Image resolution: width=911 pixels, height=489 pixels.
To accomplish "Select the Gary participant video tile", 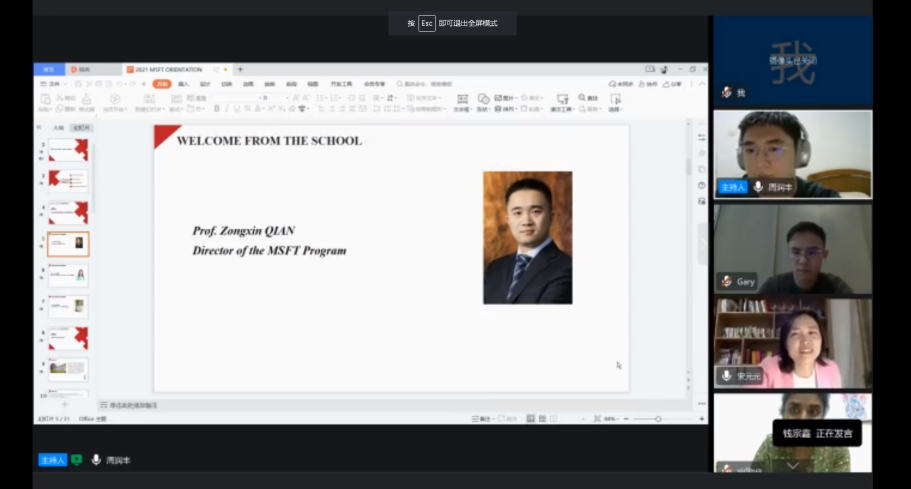I will pos(792,249).
